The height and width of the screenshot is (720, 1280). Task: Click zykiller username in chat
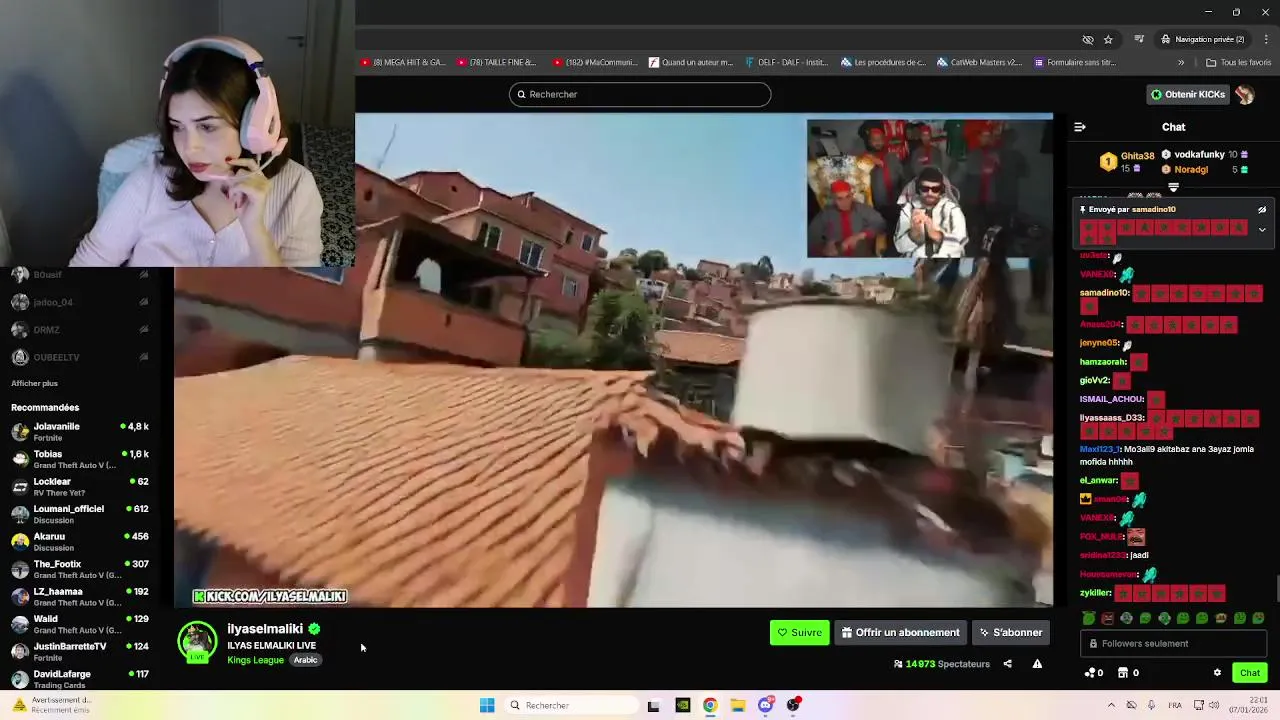pos(1095,593)
